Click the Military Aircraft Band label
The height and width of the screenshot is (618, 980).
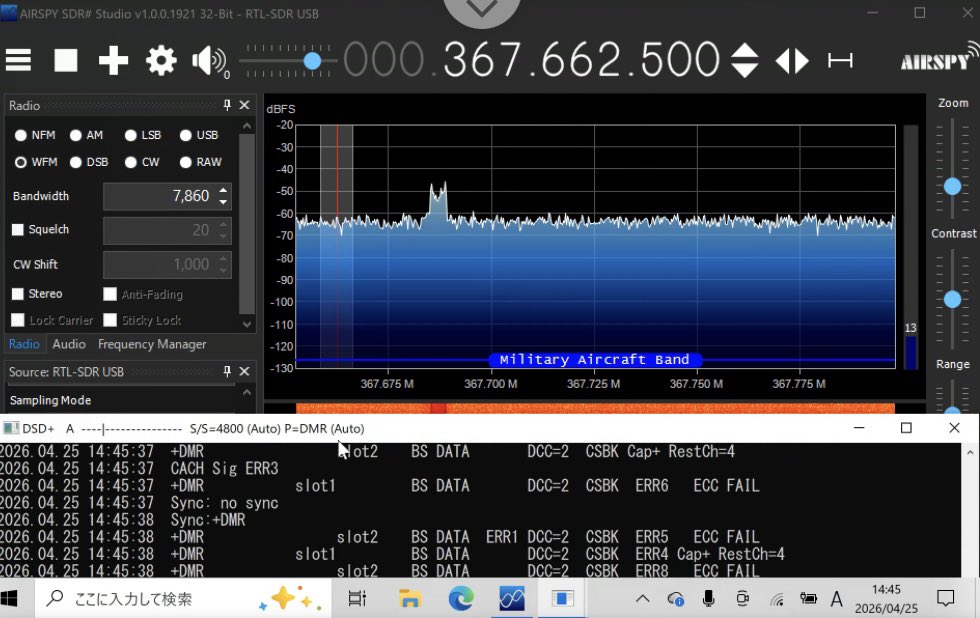[594, 360]
